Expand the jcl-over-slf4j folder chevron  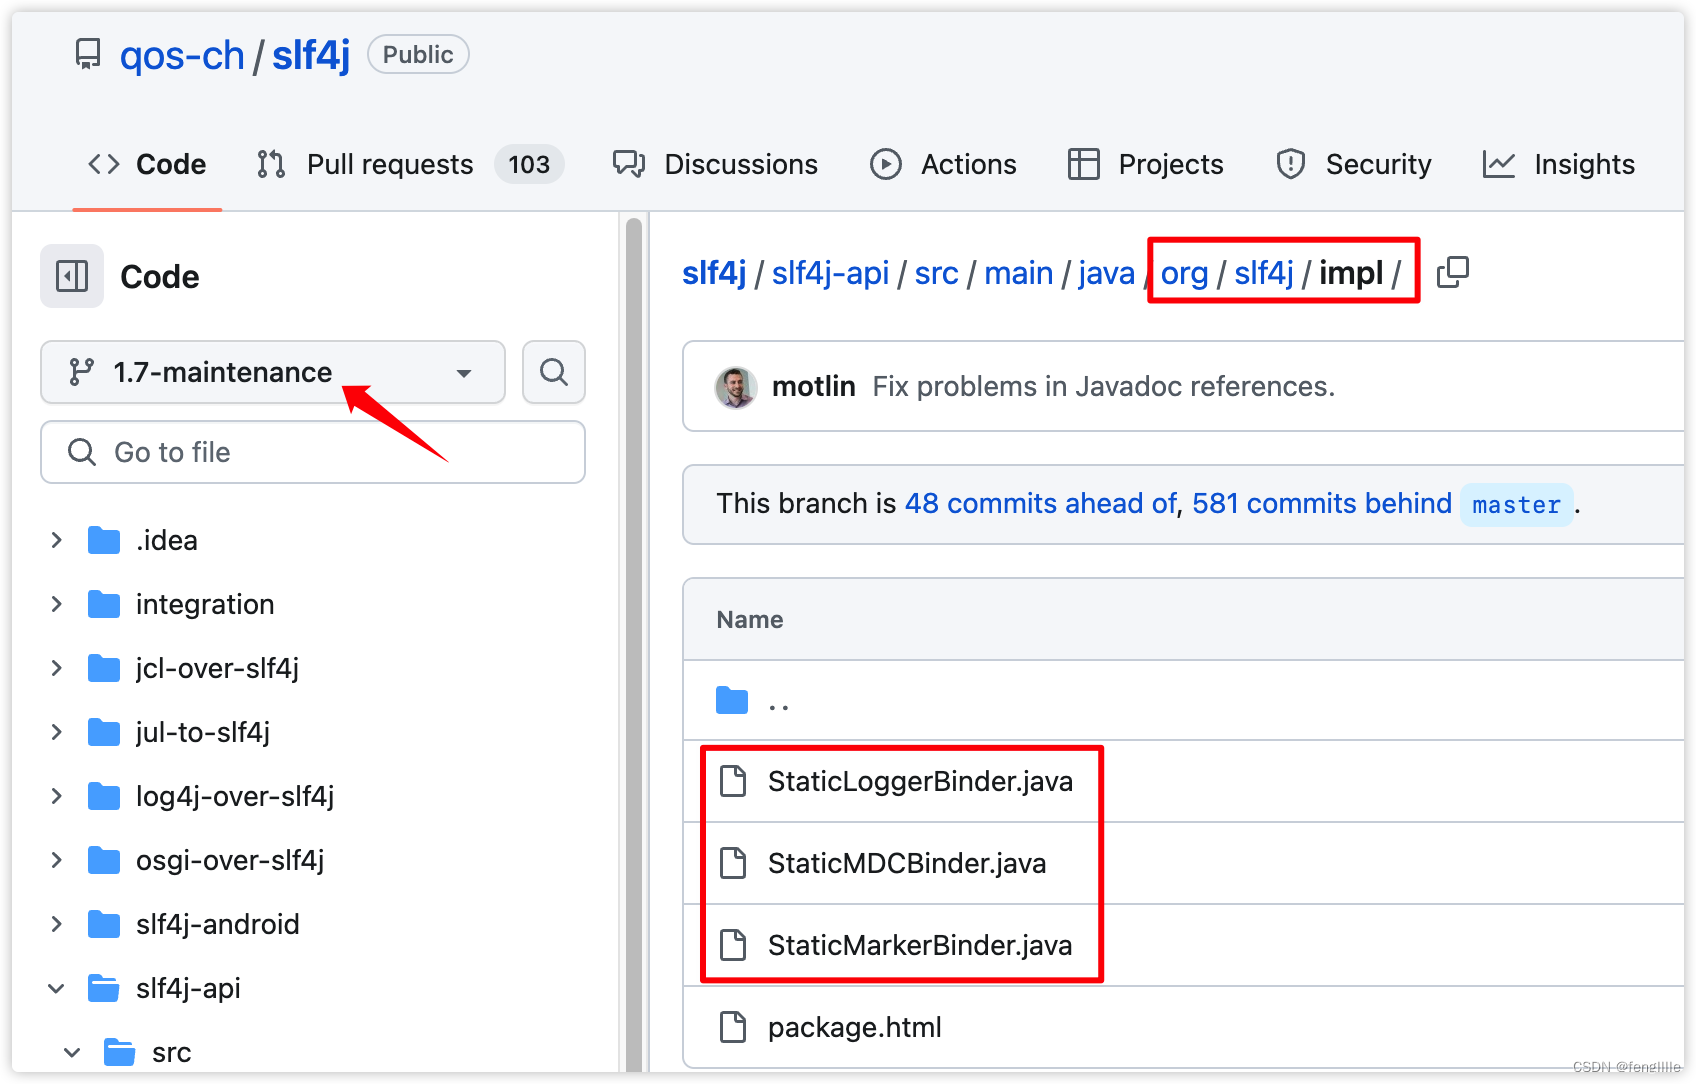(57, 668)
